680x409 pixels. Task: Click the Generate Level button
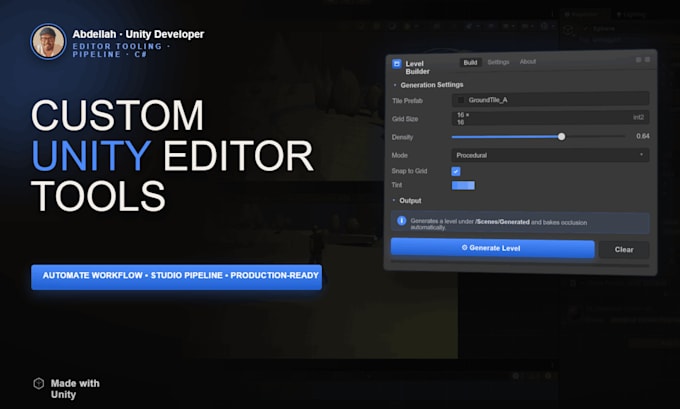[492, 248]
